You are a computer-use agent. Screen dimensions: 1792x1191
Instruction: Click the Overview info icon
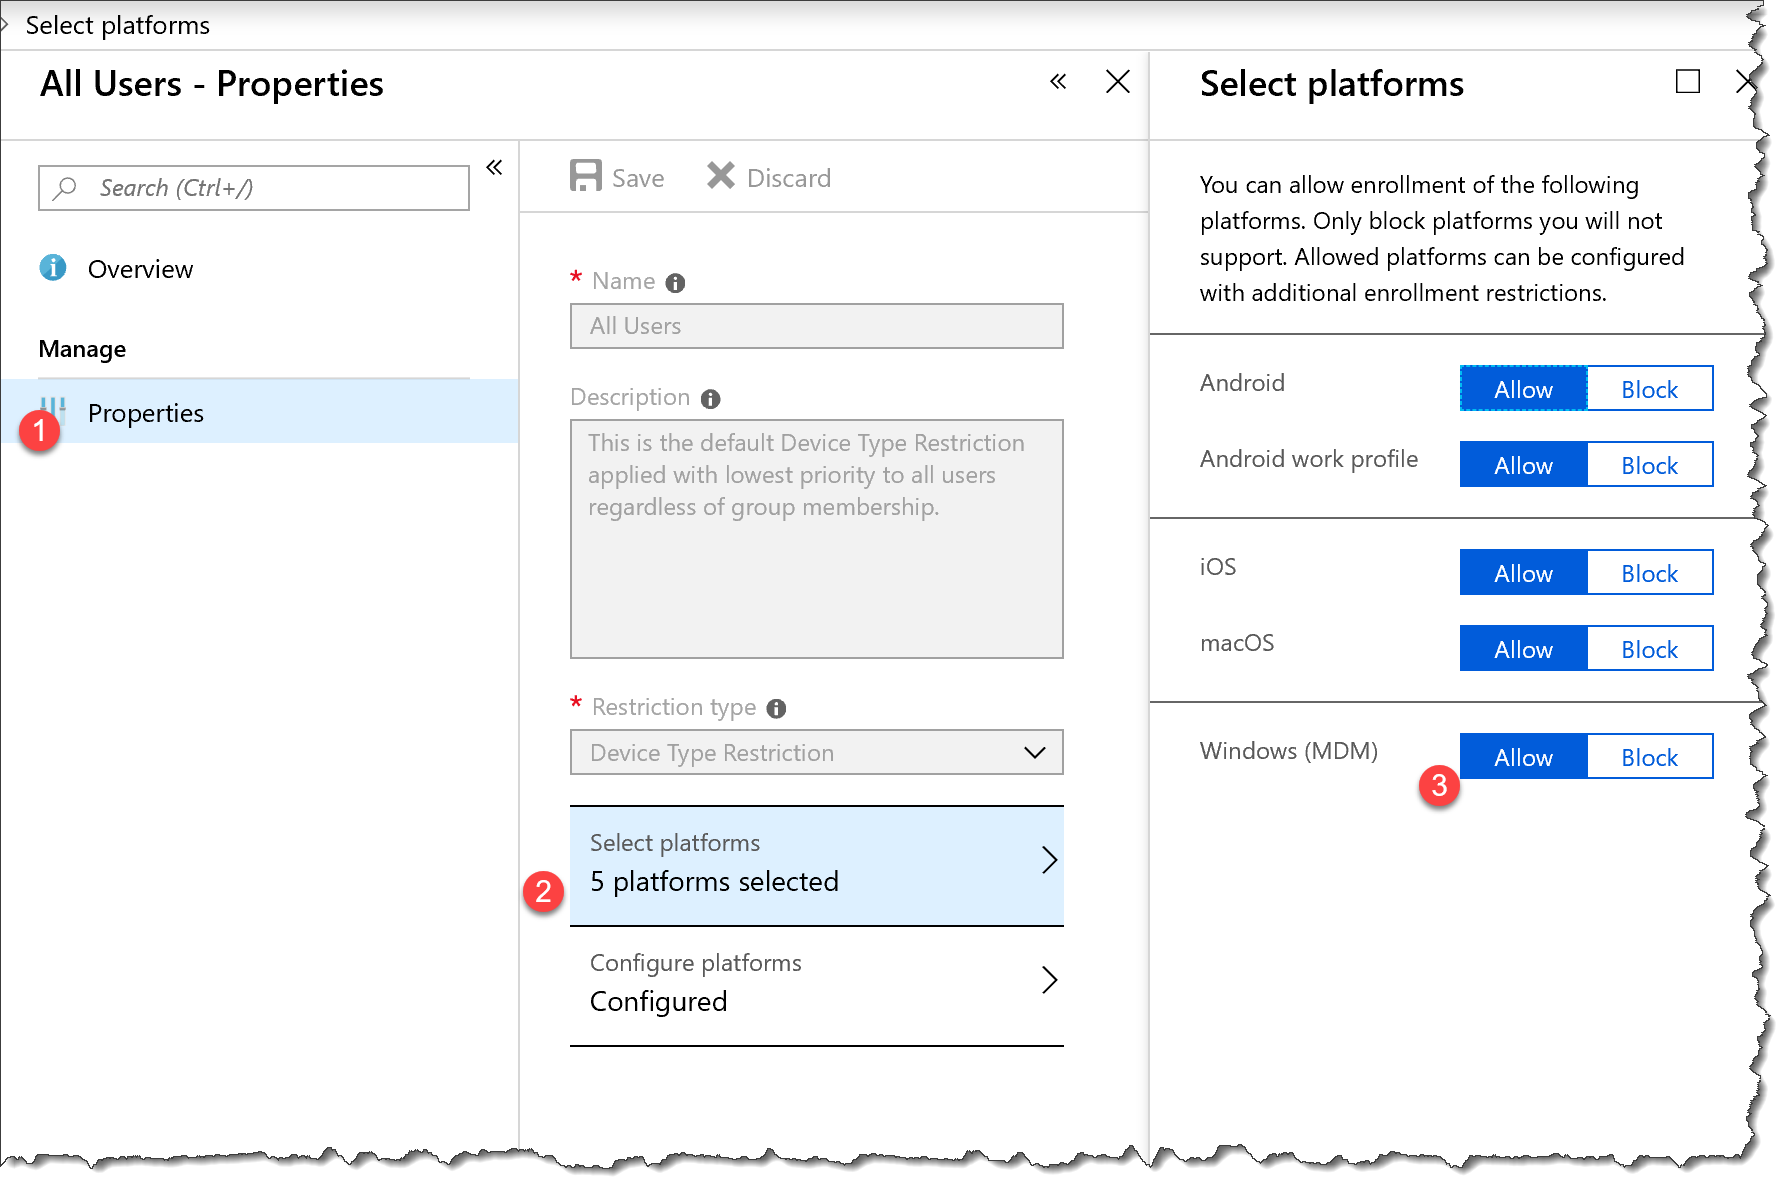tap(53, 268)
